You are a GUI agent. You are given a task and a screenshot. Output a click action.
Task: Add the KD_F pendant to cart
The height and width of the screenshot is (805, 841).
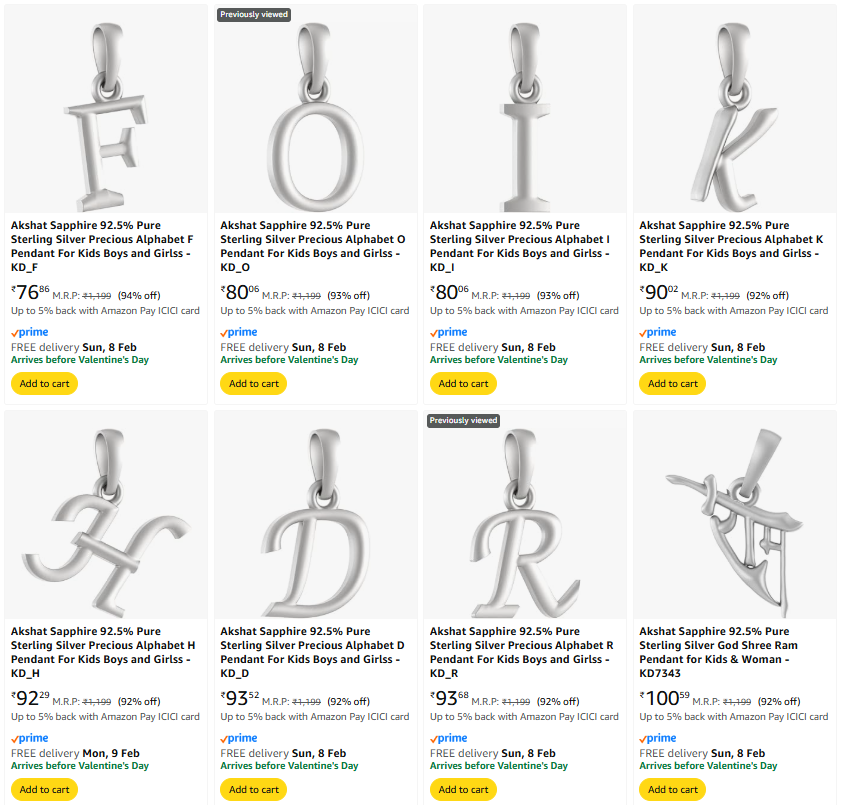pos(44,383)
